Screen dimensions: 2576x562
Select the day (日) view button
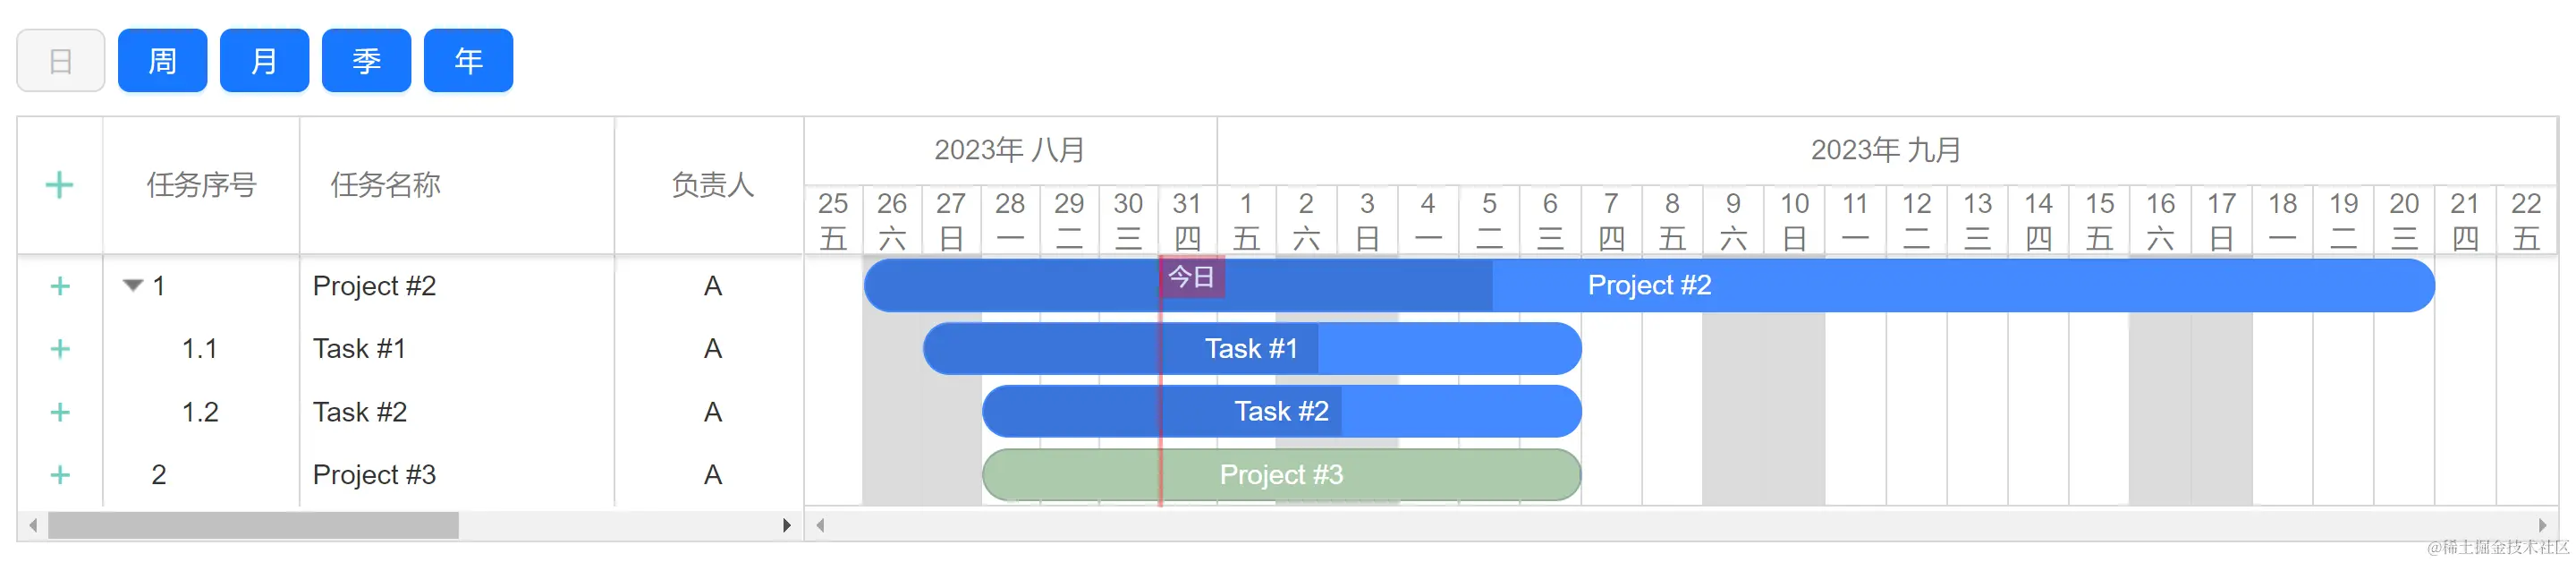pyautogui.click(x=61, y=61)
